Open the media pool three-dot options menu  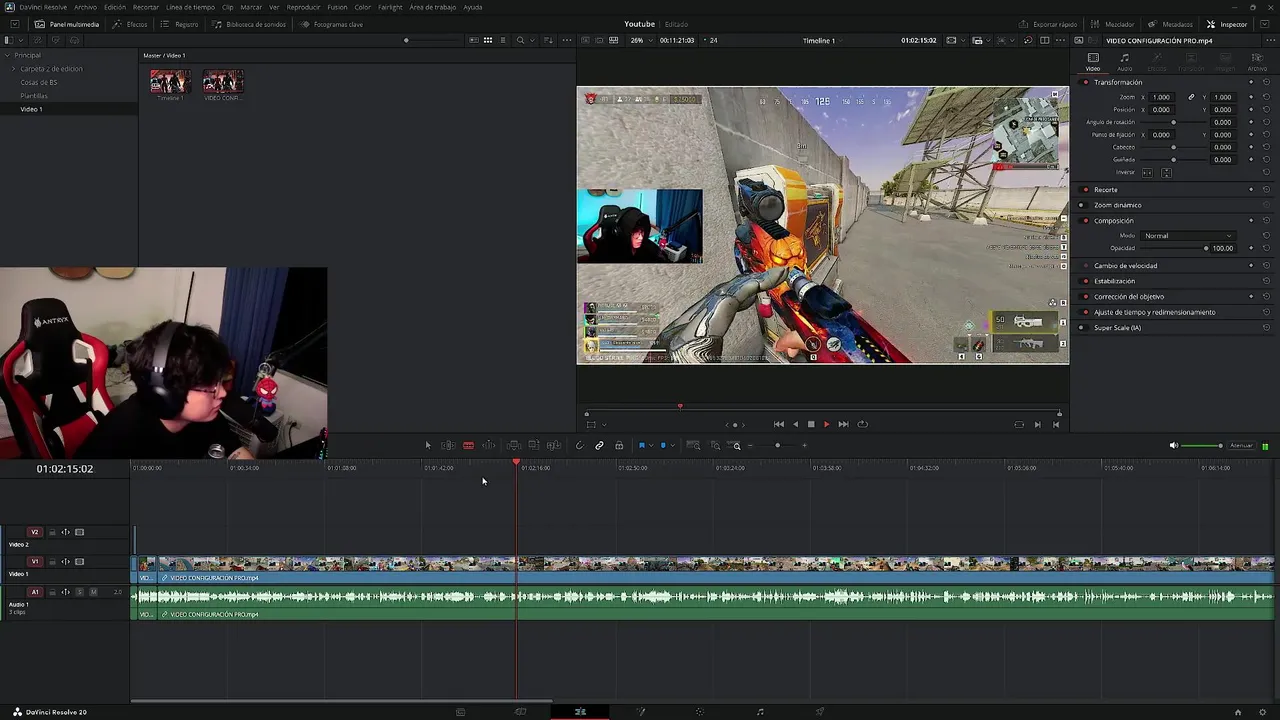567,40
